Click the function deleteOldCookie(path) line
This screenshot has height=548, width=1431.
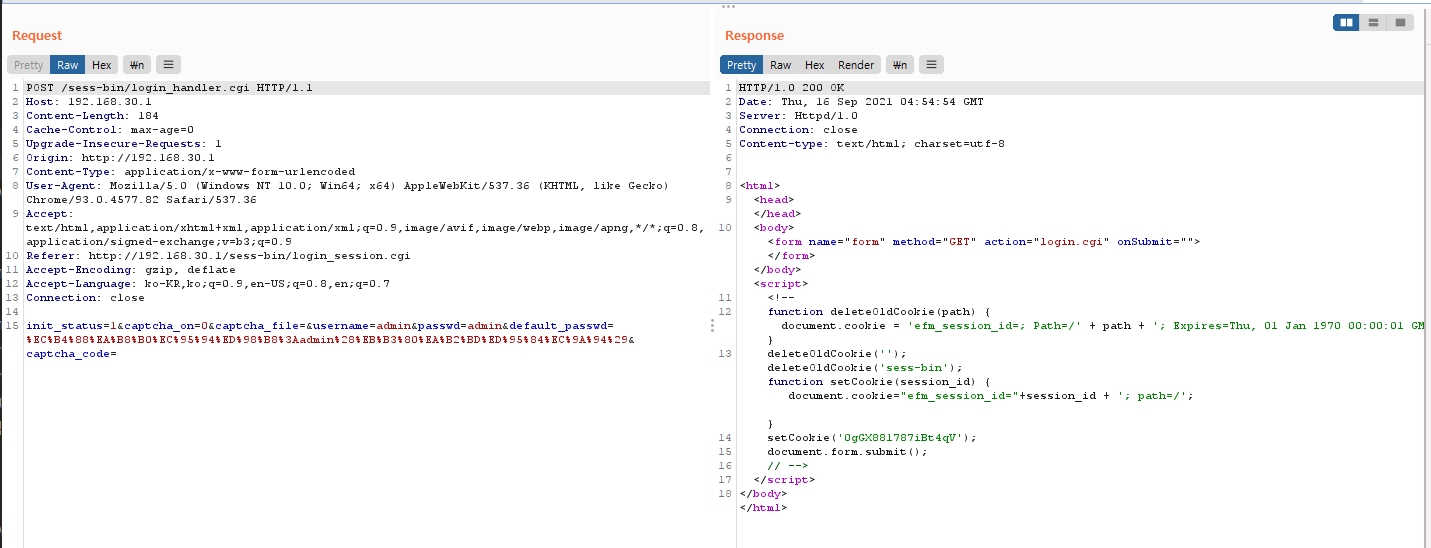(879, 312)
